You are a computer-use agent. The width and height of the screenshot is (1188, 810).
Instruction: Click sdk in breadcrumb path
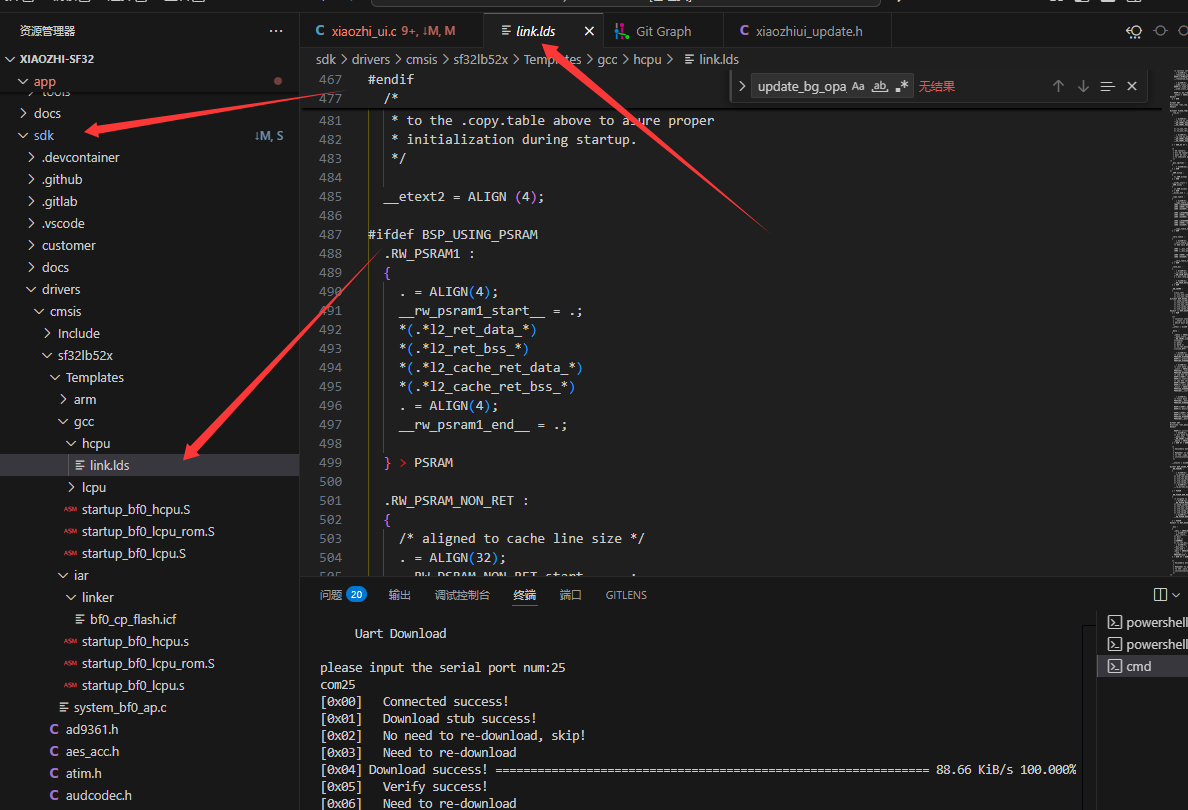pyautogui.click(x=326, y=59)
